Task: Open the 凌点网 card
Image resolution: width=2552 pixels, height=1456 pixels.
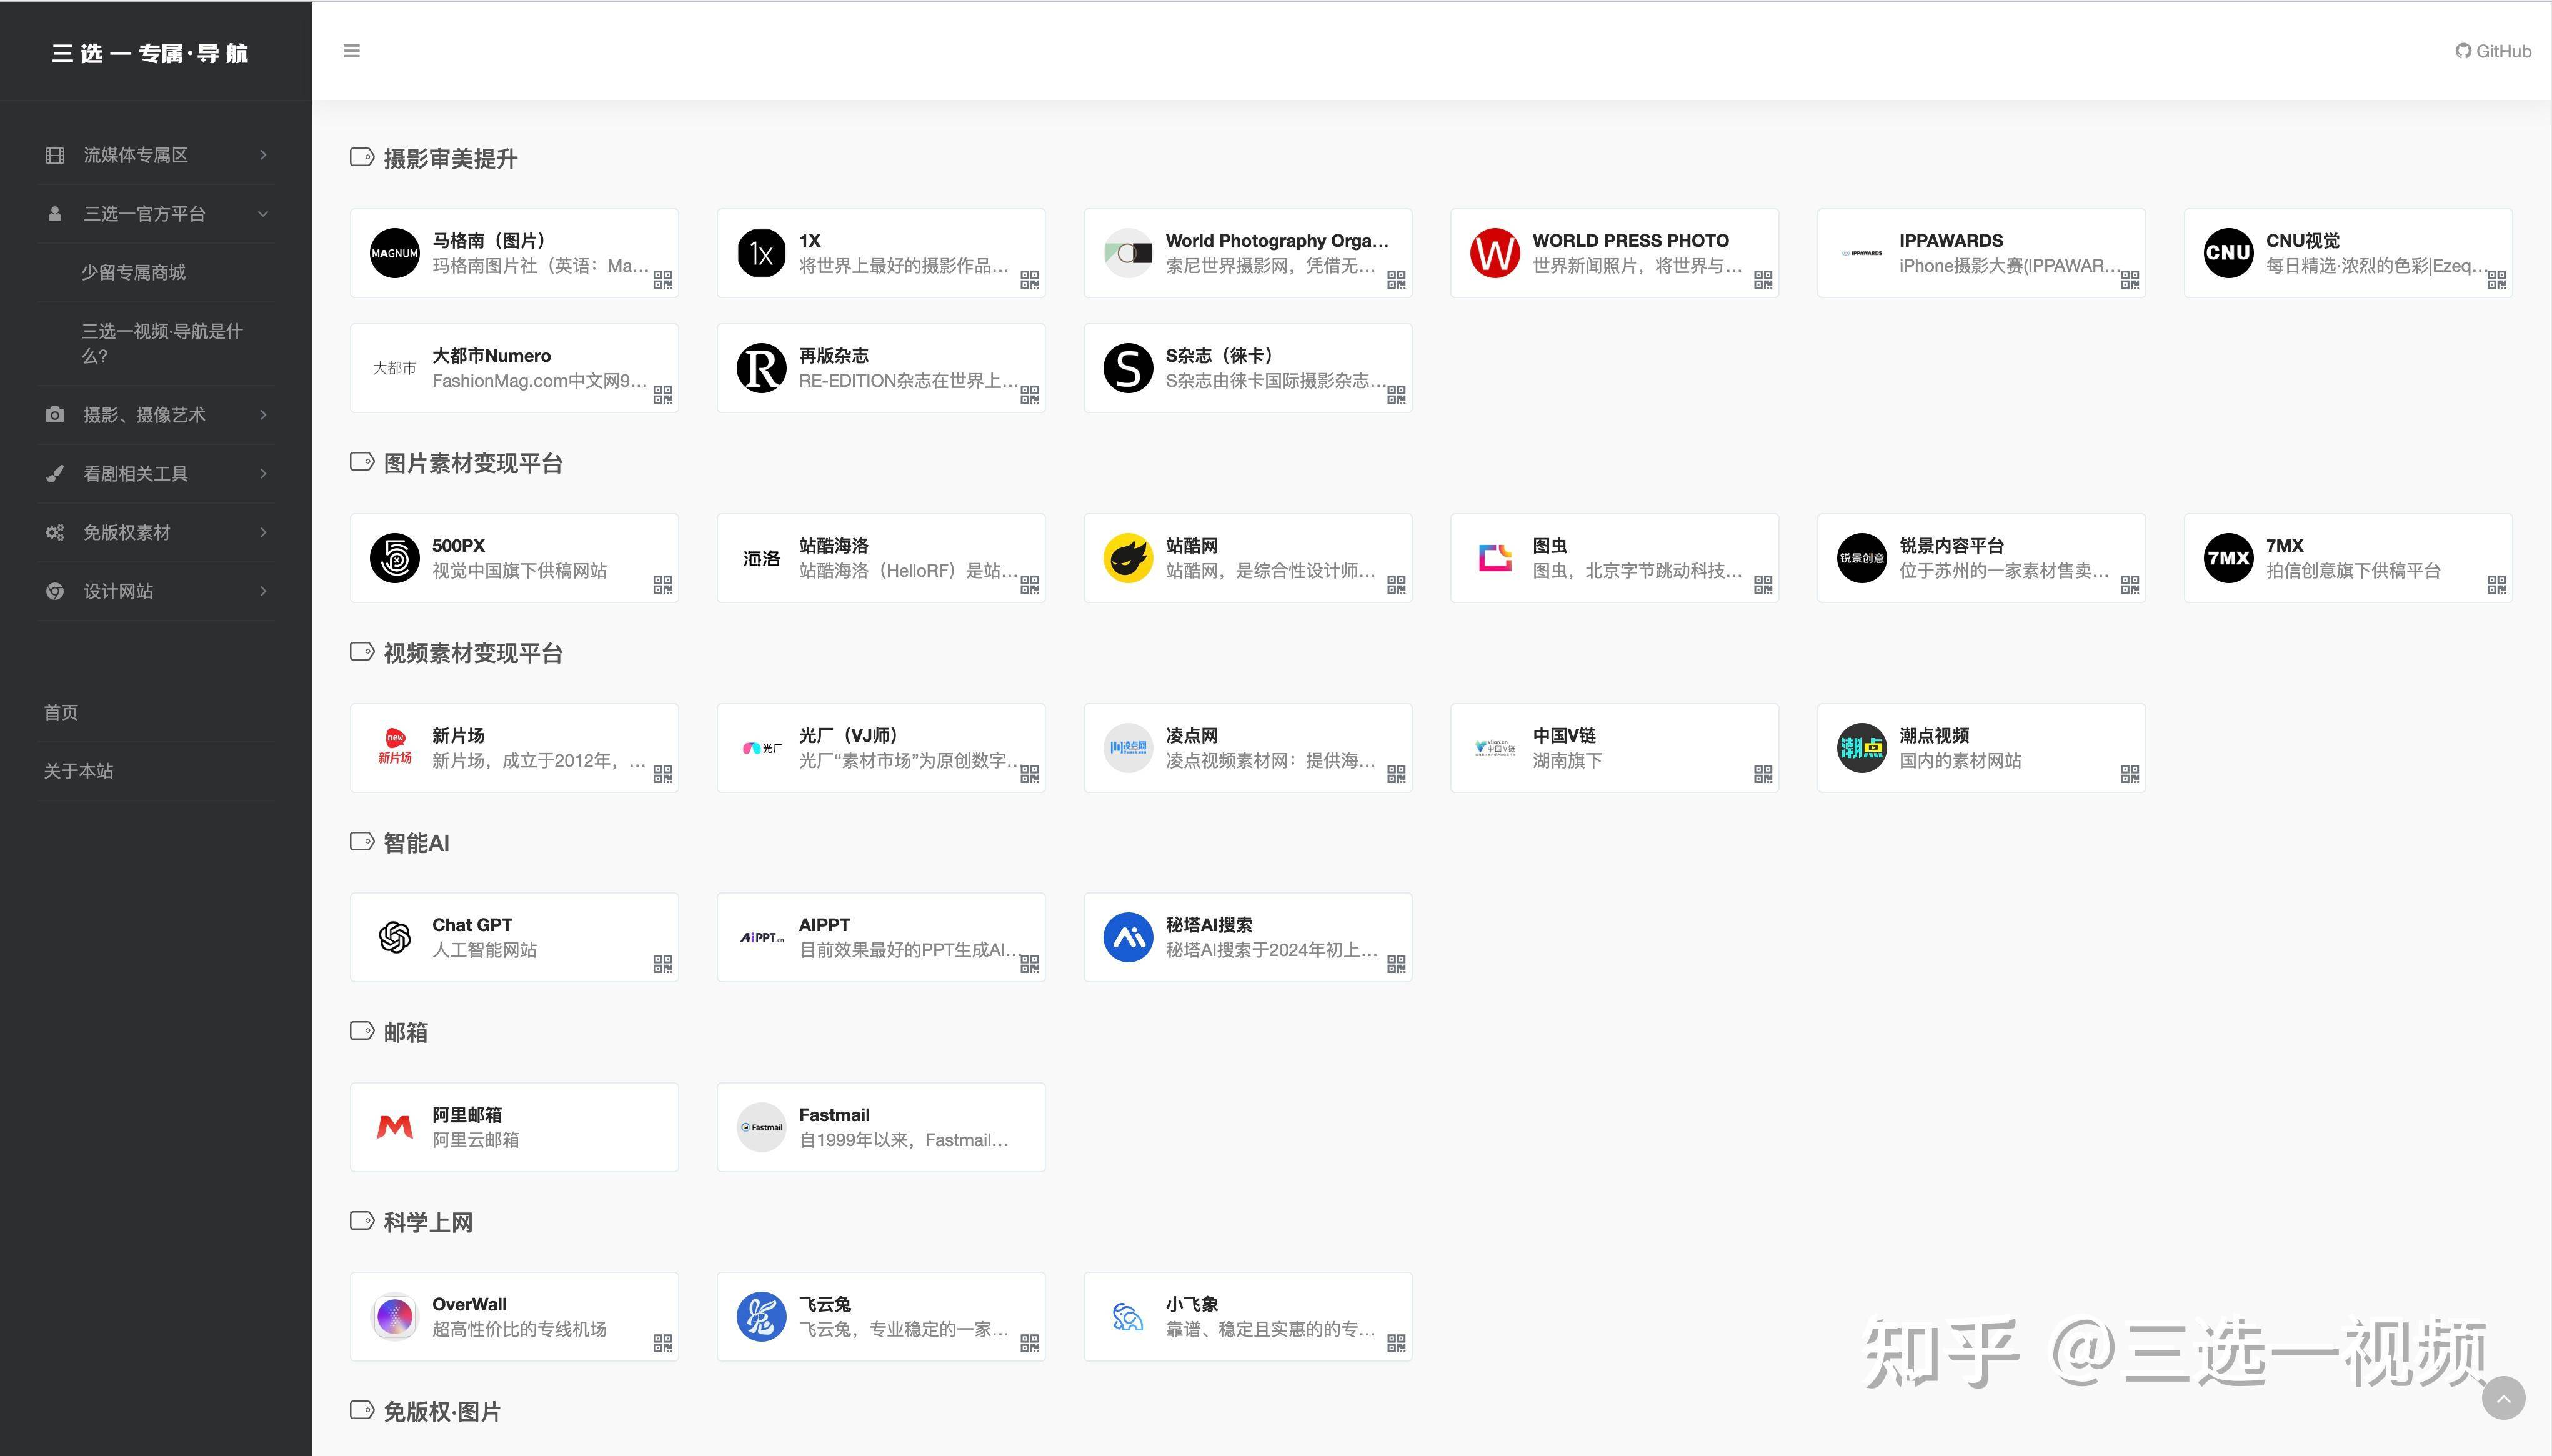Action: tap(1248, 748)
